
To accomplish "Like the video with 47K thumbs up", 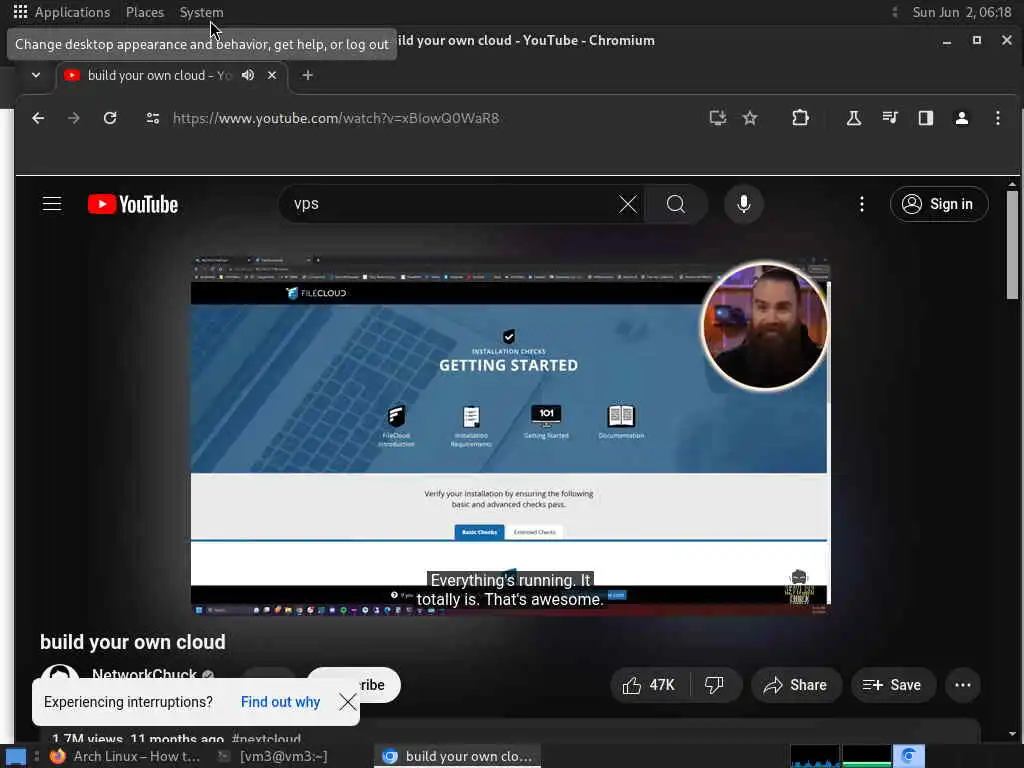I will coord(649,685).
